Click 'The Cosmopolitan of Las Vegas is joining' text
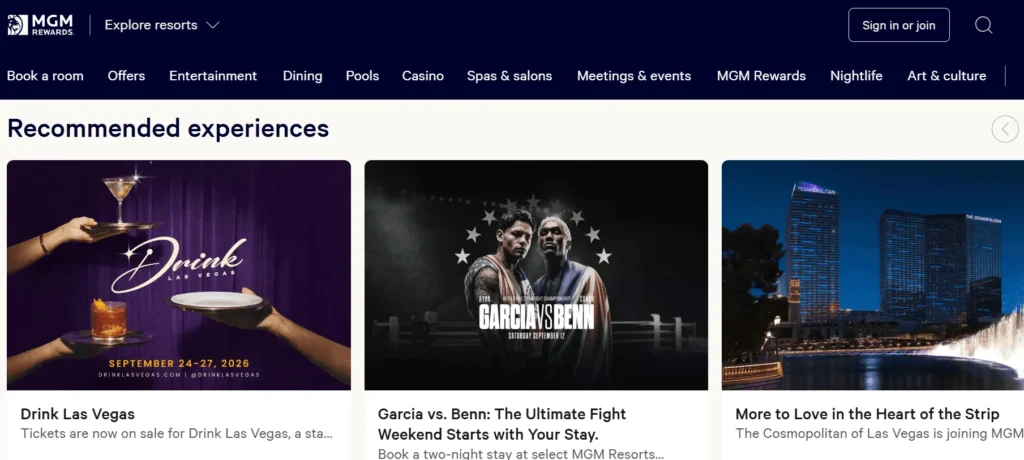Viewport: 1024px width, 460px height. click(879, 433)
